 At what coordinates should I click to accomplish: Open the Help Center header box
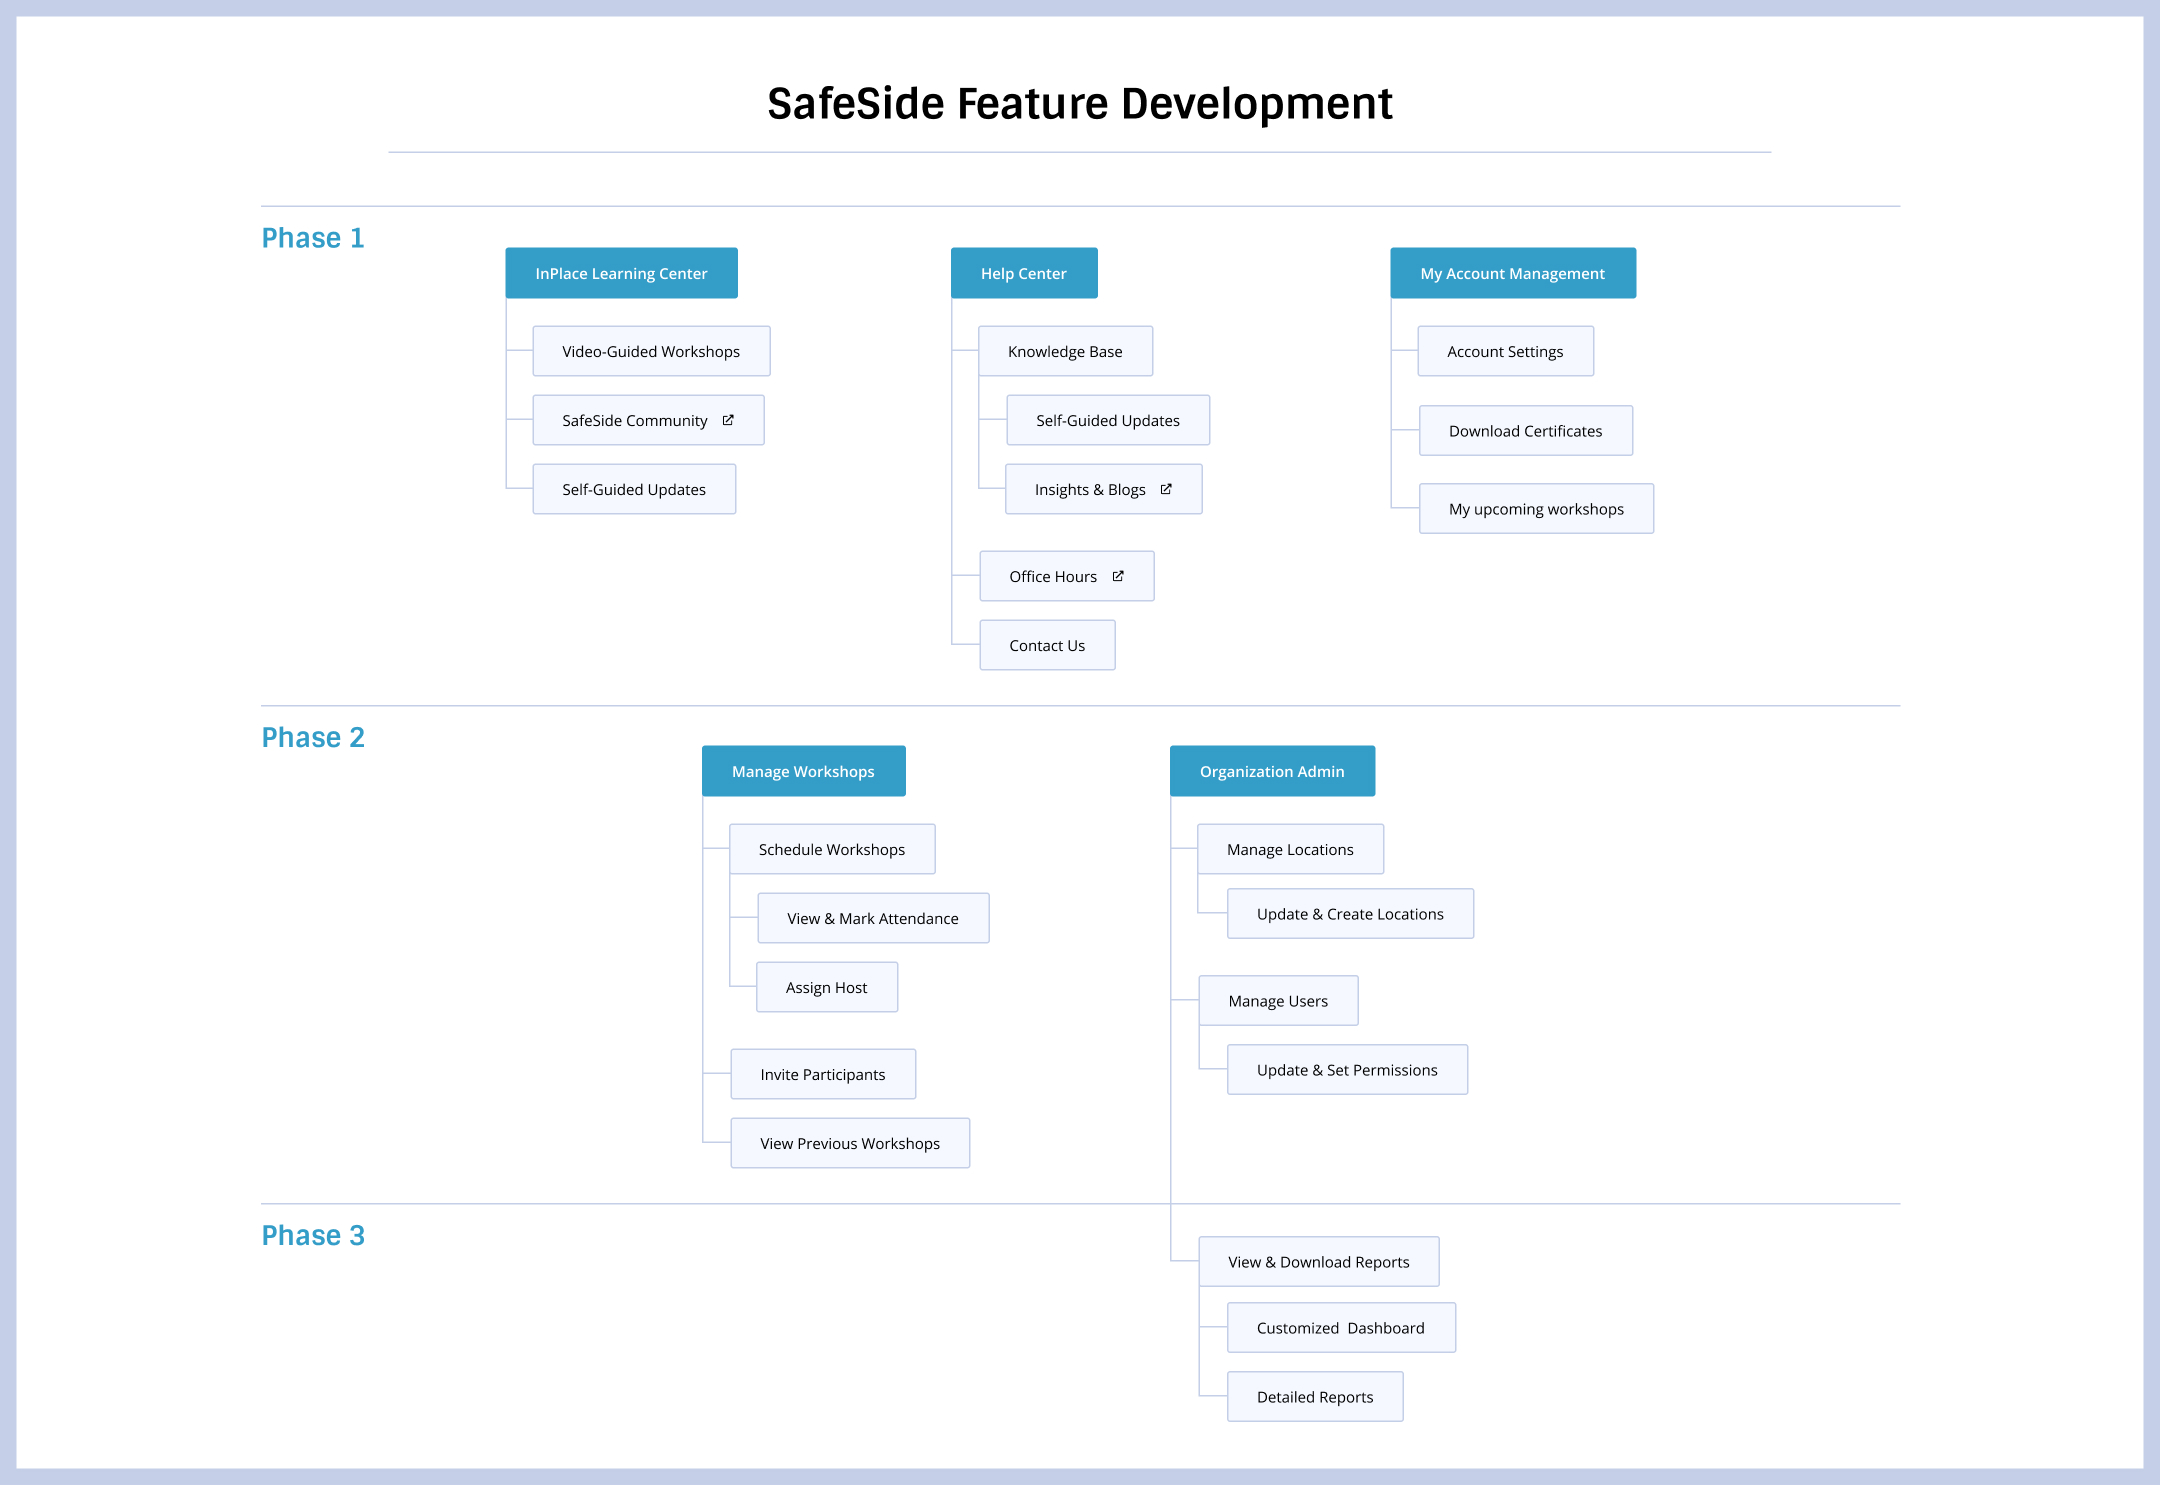coord(1023,273)
